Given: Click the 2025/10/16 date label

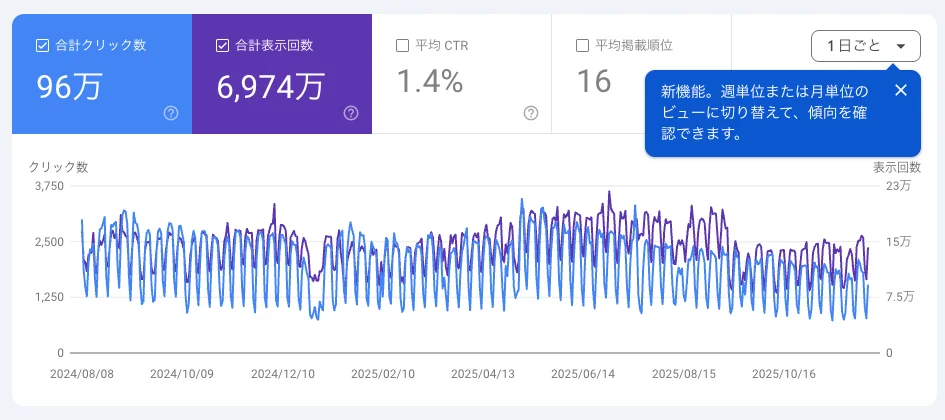Looking at the screenshot, I should [x=783, y=374].
